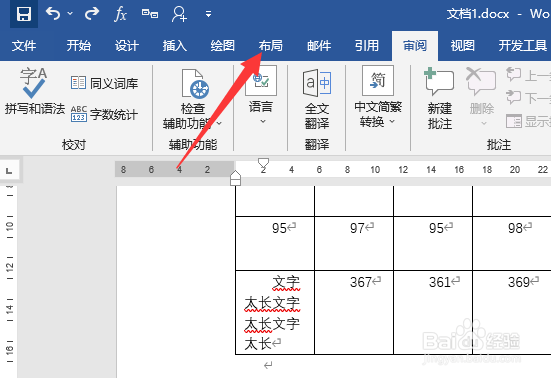Click the fx formula icon
Image resolution: width=551 pixels, height=378 pixels.
point(120,14)
